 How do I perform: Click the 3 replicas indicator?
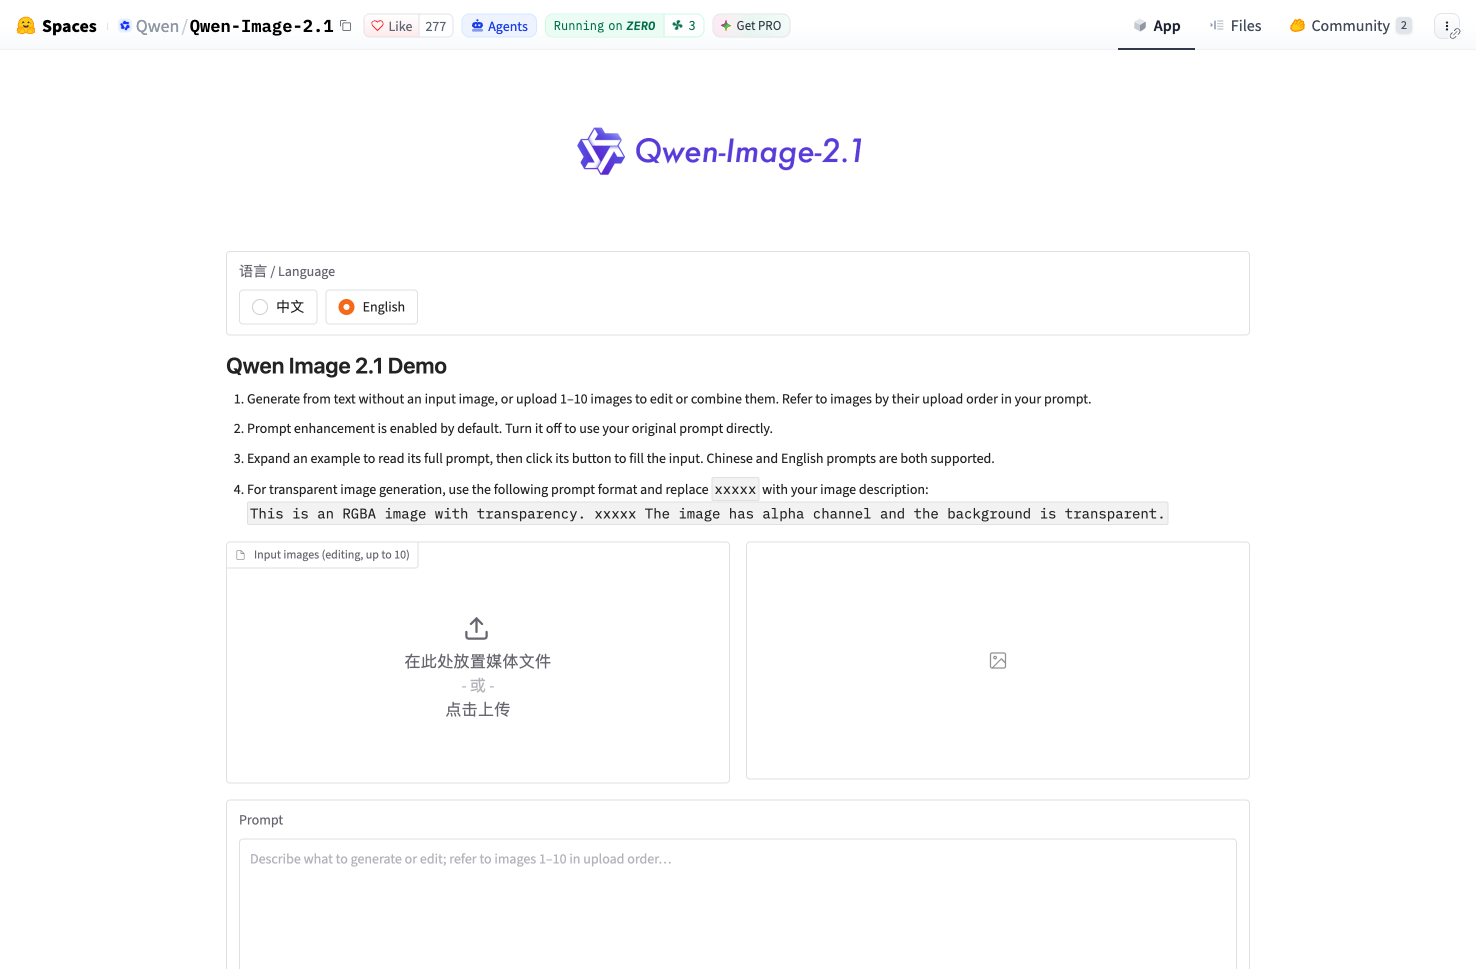point(684,26)
